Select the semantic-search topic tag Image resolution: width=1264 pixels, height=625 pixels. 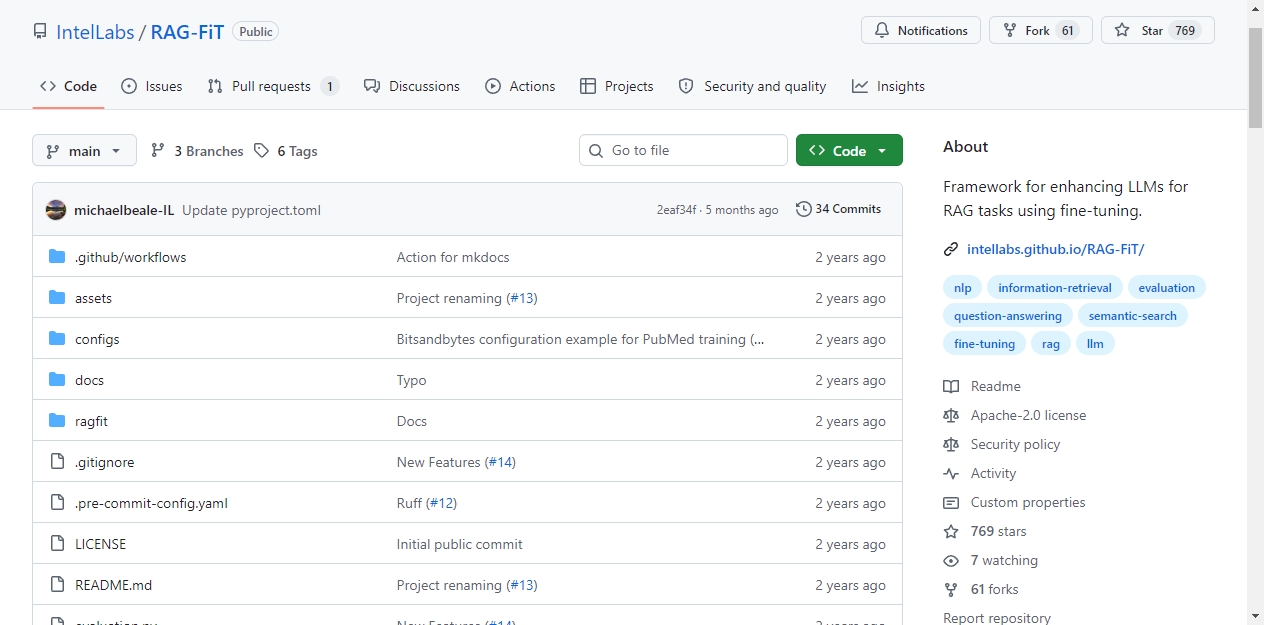(x=1133, y=316)
